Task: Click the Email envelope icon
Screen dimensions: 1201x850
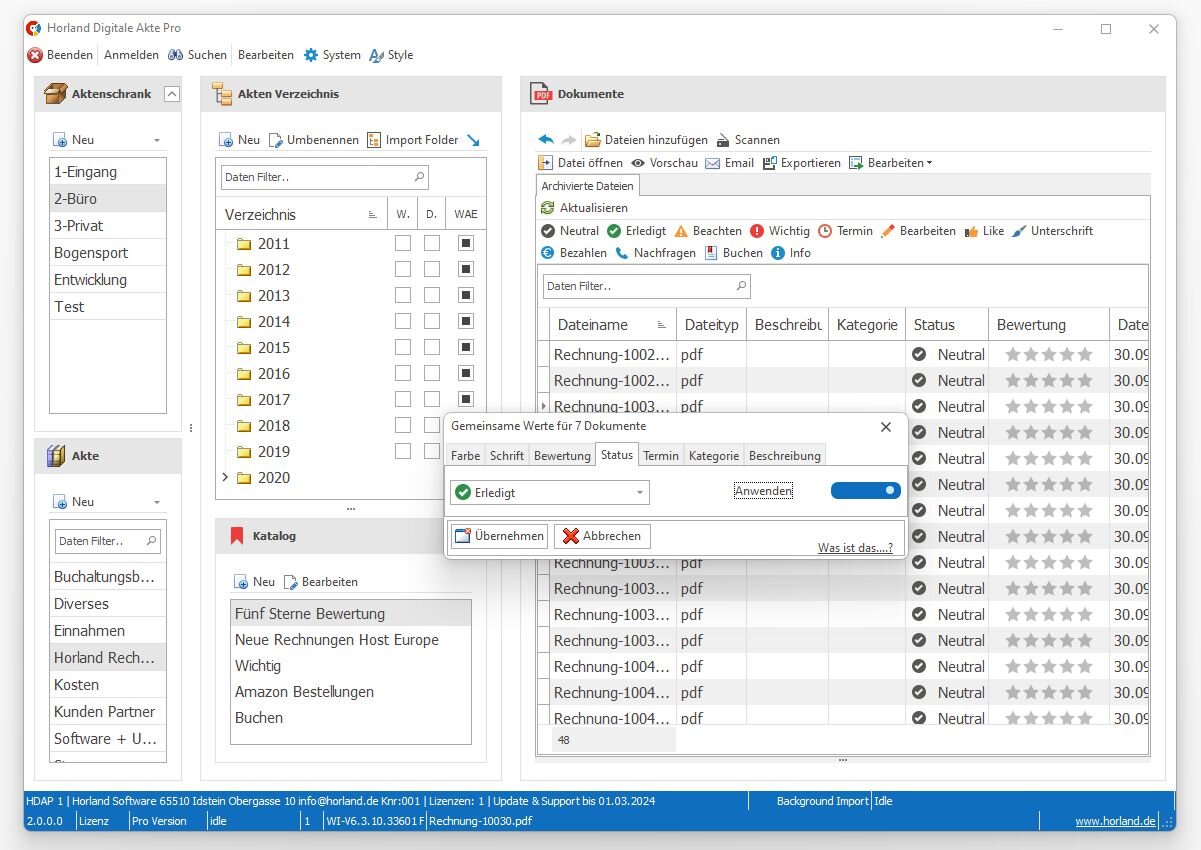Action: tap(712, 163)
